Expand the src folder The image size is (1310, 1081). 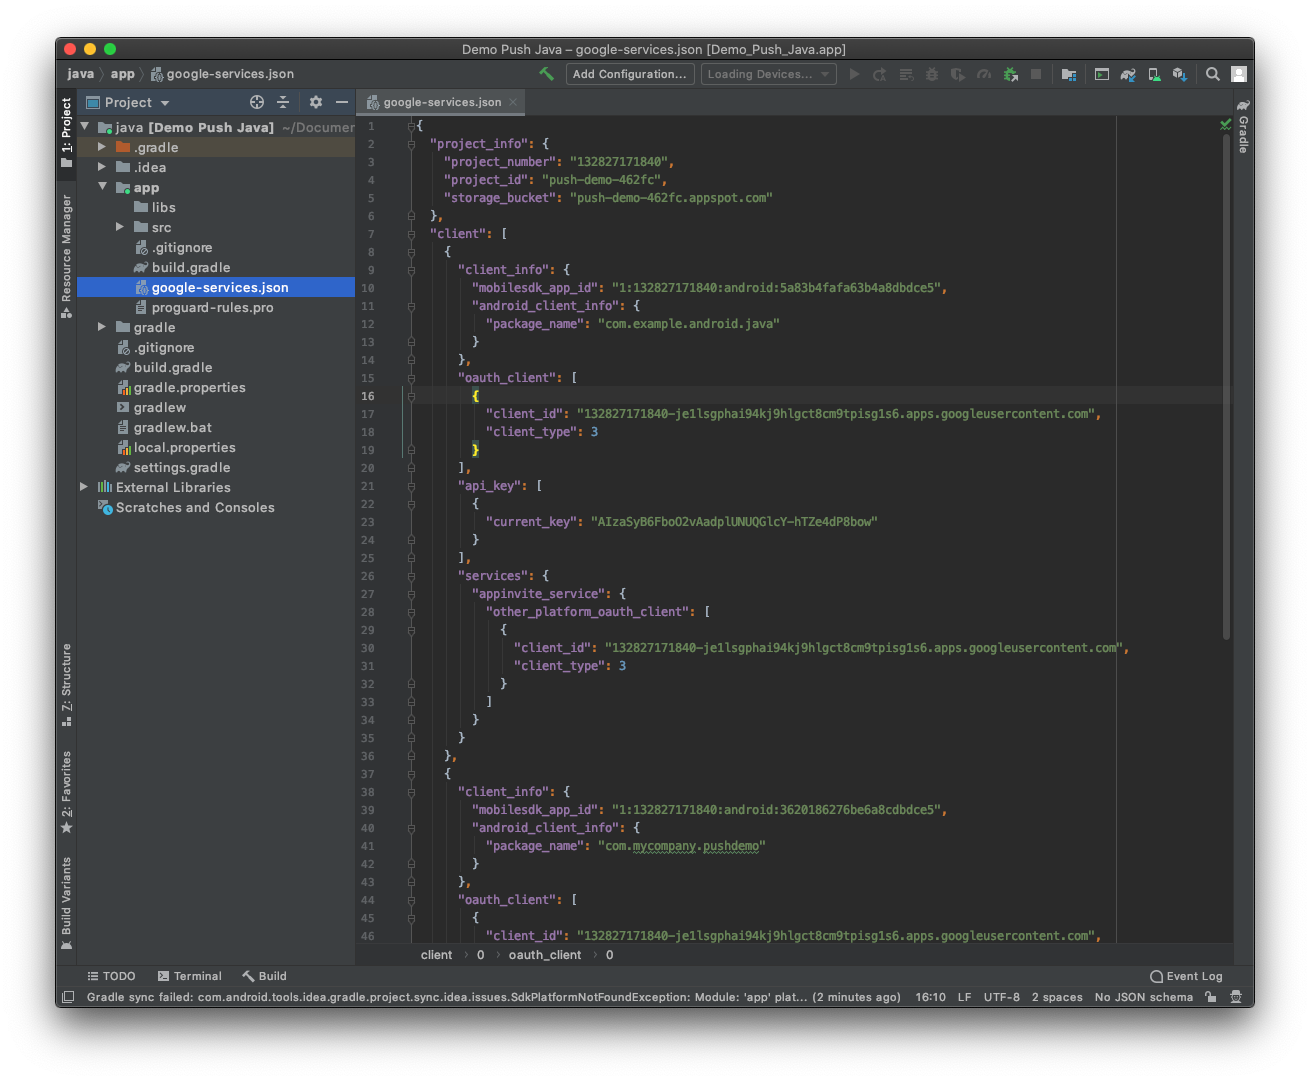[120, 227]
